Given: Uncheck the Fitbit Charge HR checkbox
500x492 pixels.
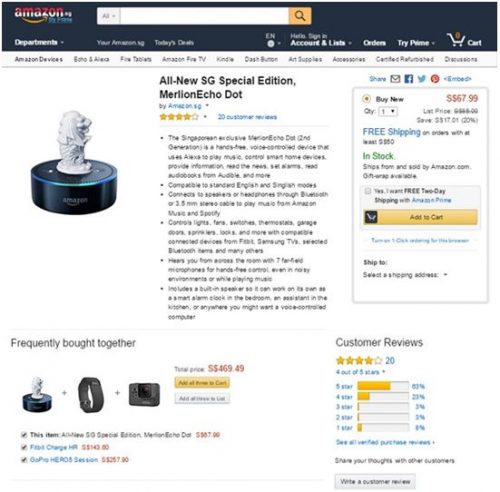Looking at the screenshot, I should (24, 447).
